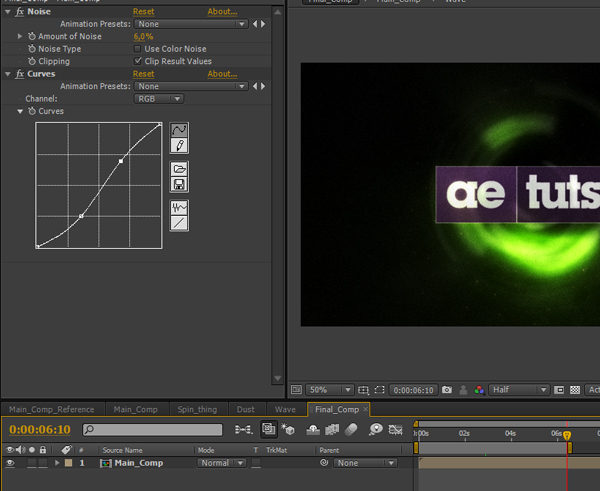Open the Half resolution dropdown
Viewport: 600px width, 491px height.
point(519,390)
